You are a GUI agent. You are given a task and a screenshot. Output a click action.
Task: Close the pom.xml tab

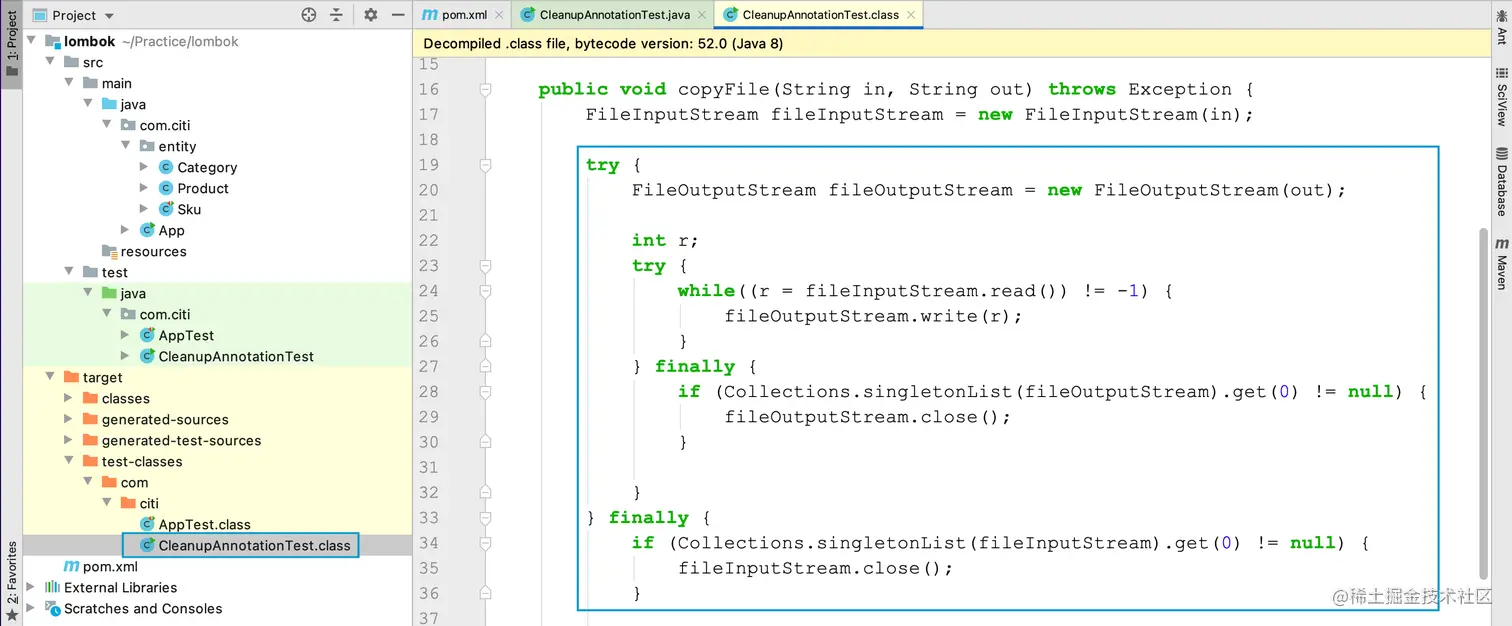(x=500, y=15)
